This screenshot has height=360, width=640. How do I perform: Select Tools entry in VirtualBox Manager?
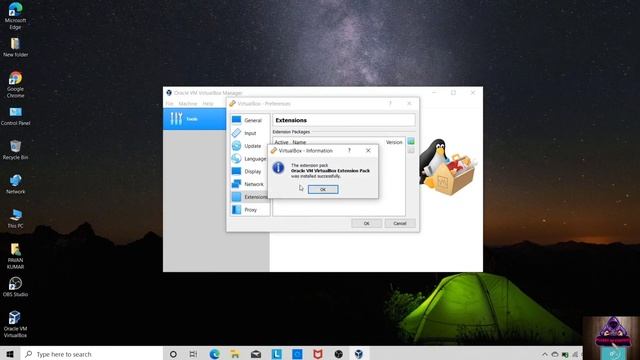coord(195,119)
